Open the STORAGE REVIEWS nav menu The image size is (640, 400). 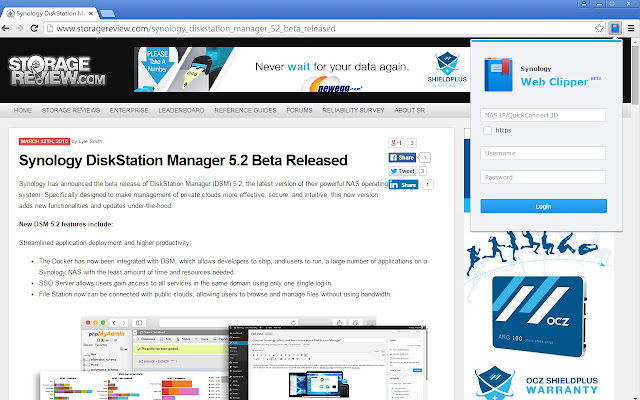(70, 110)
